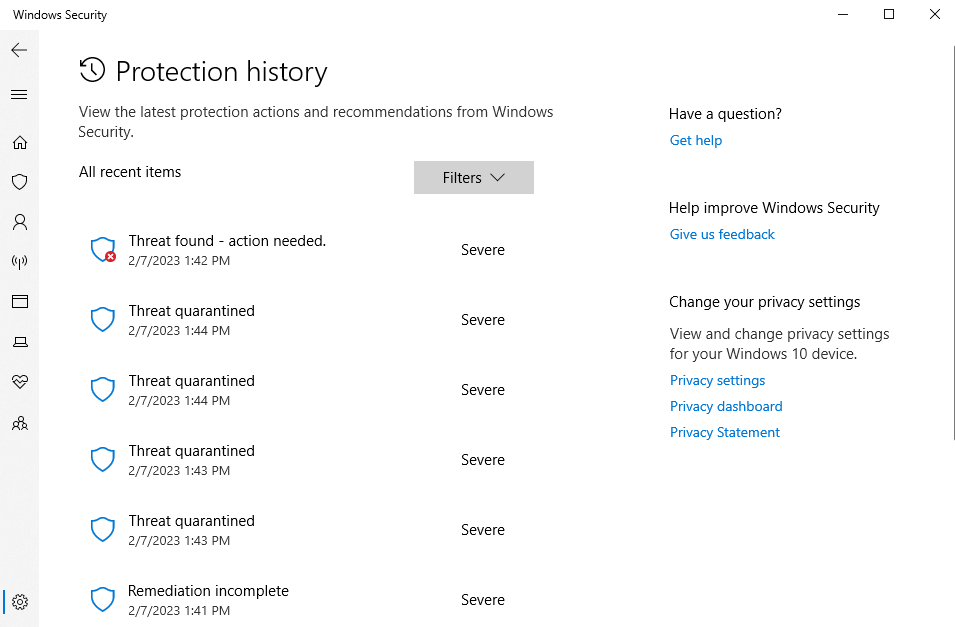Select the 'All recent items' view
Screen dimensions: 955x627
click(x=130, y=172)
